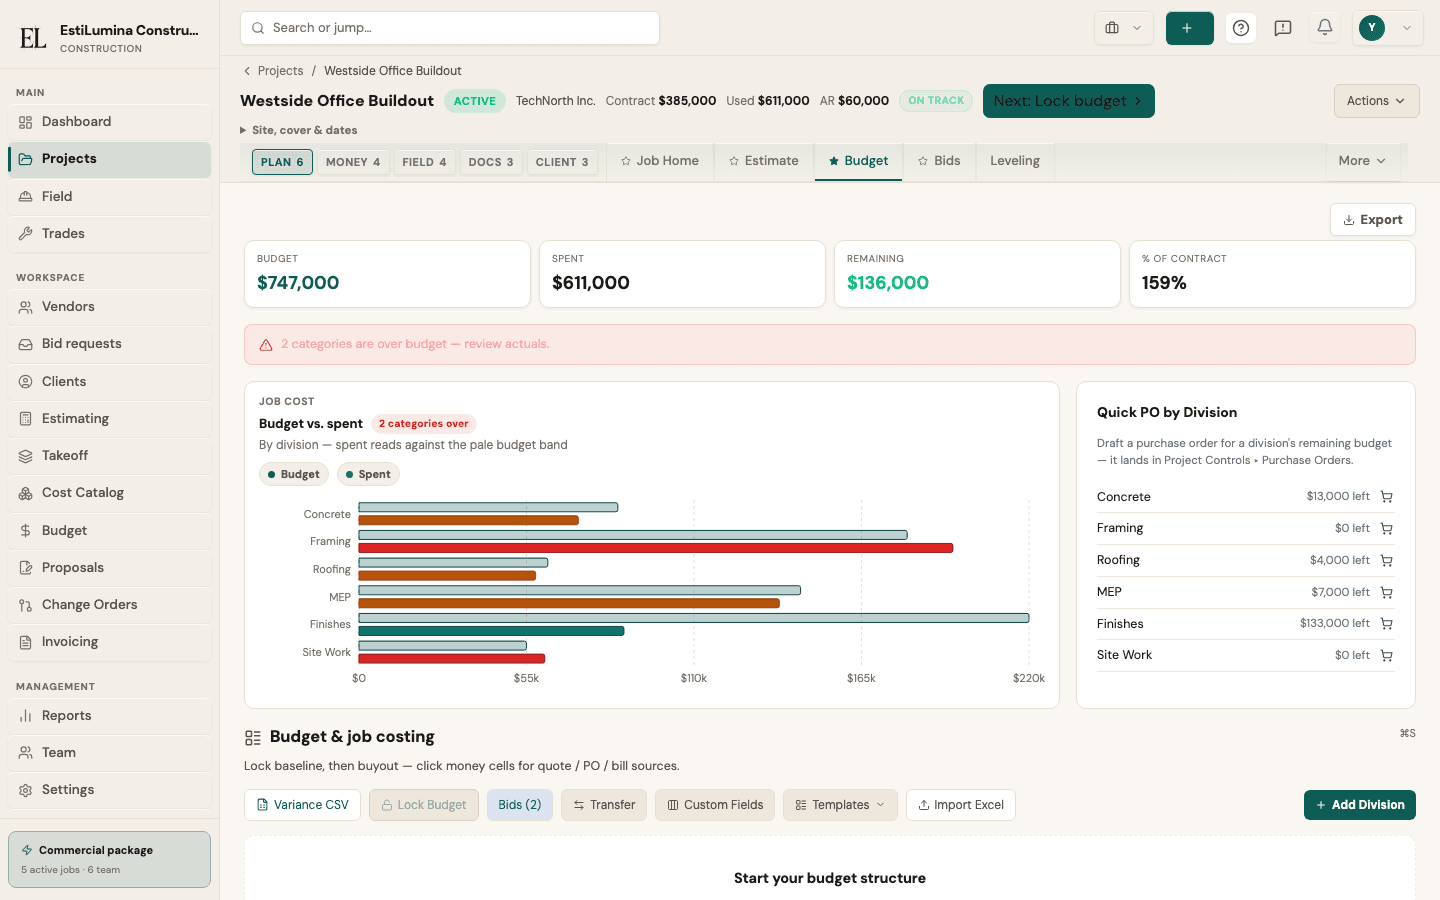Create PO with Roofing cart icon
Image resolution: width=1440 pixels, height=900 pixels.
[x=1386, y=561]
